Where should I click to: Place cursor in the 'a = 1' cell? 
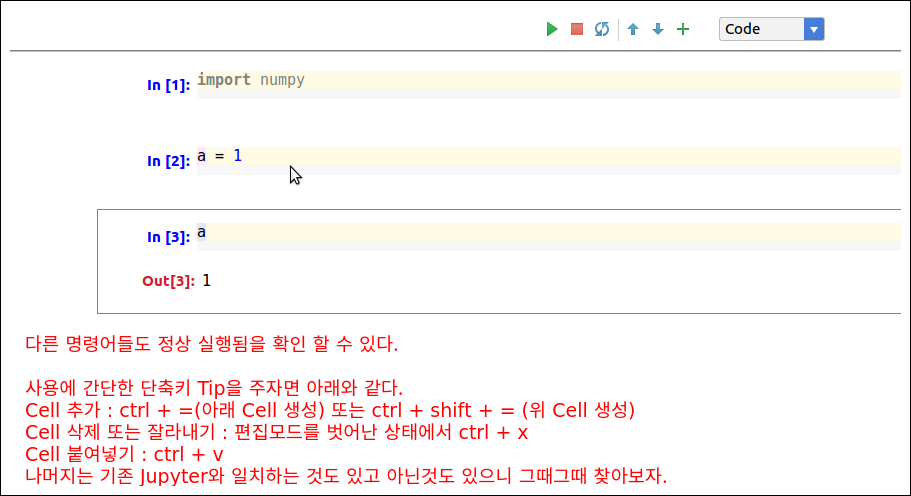click(548, 161)
